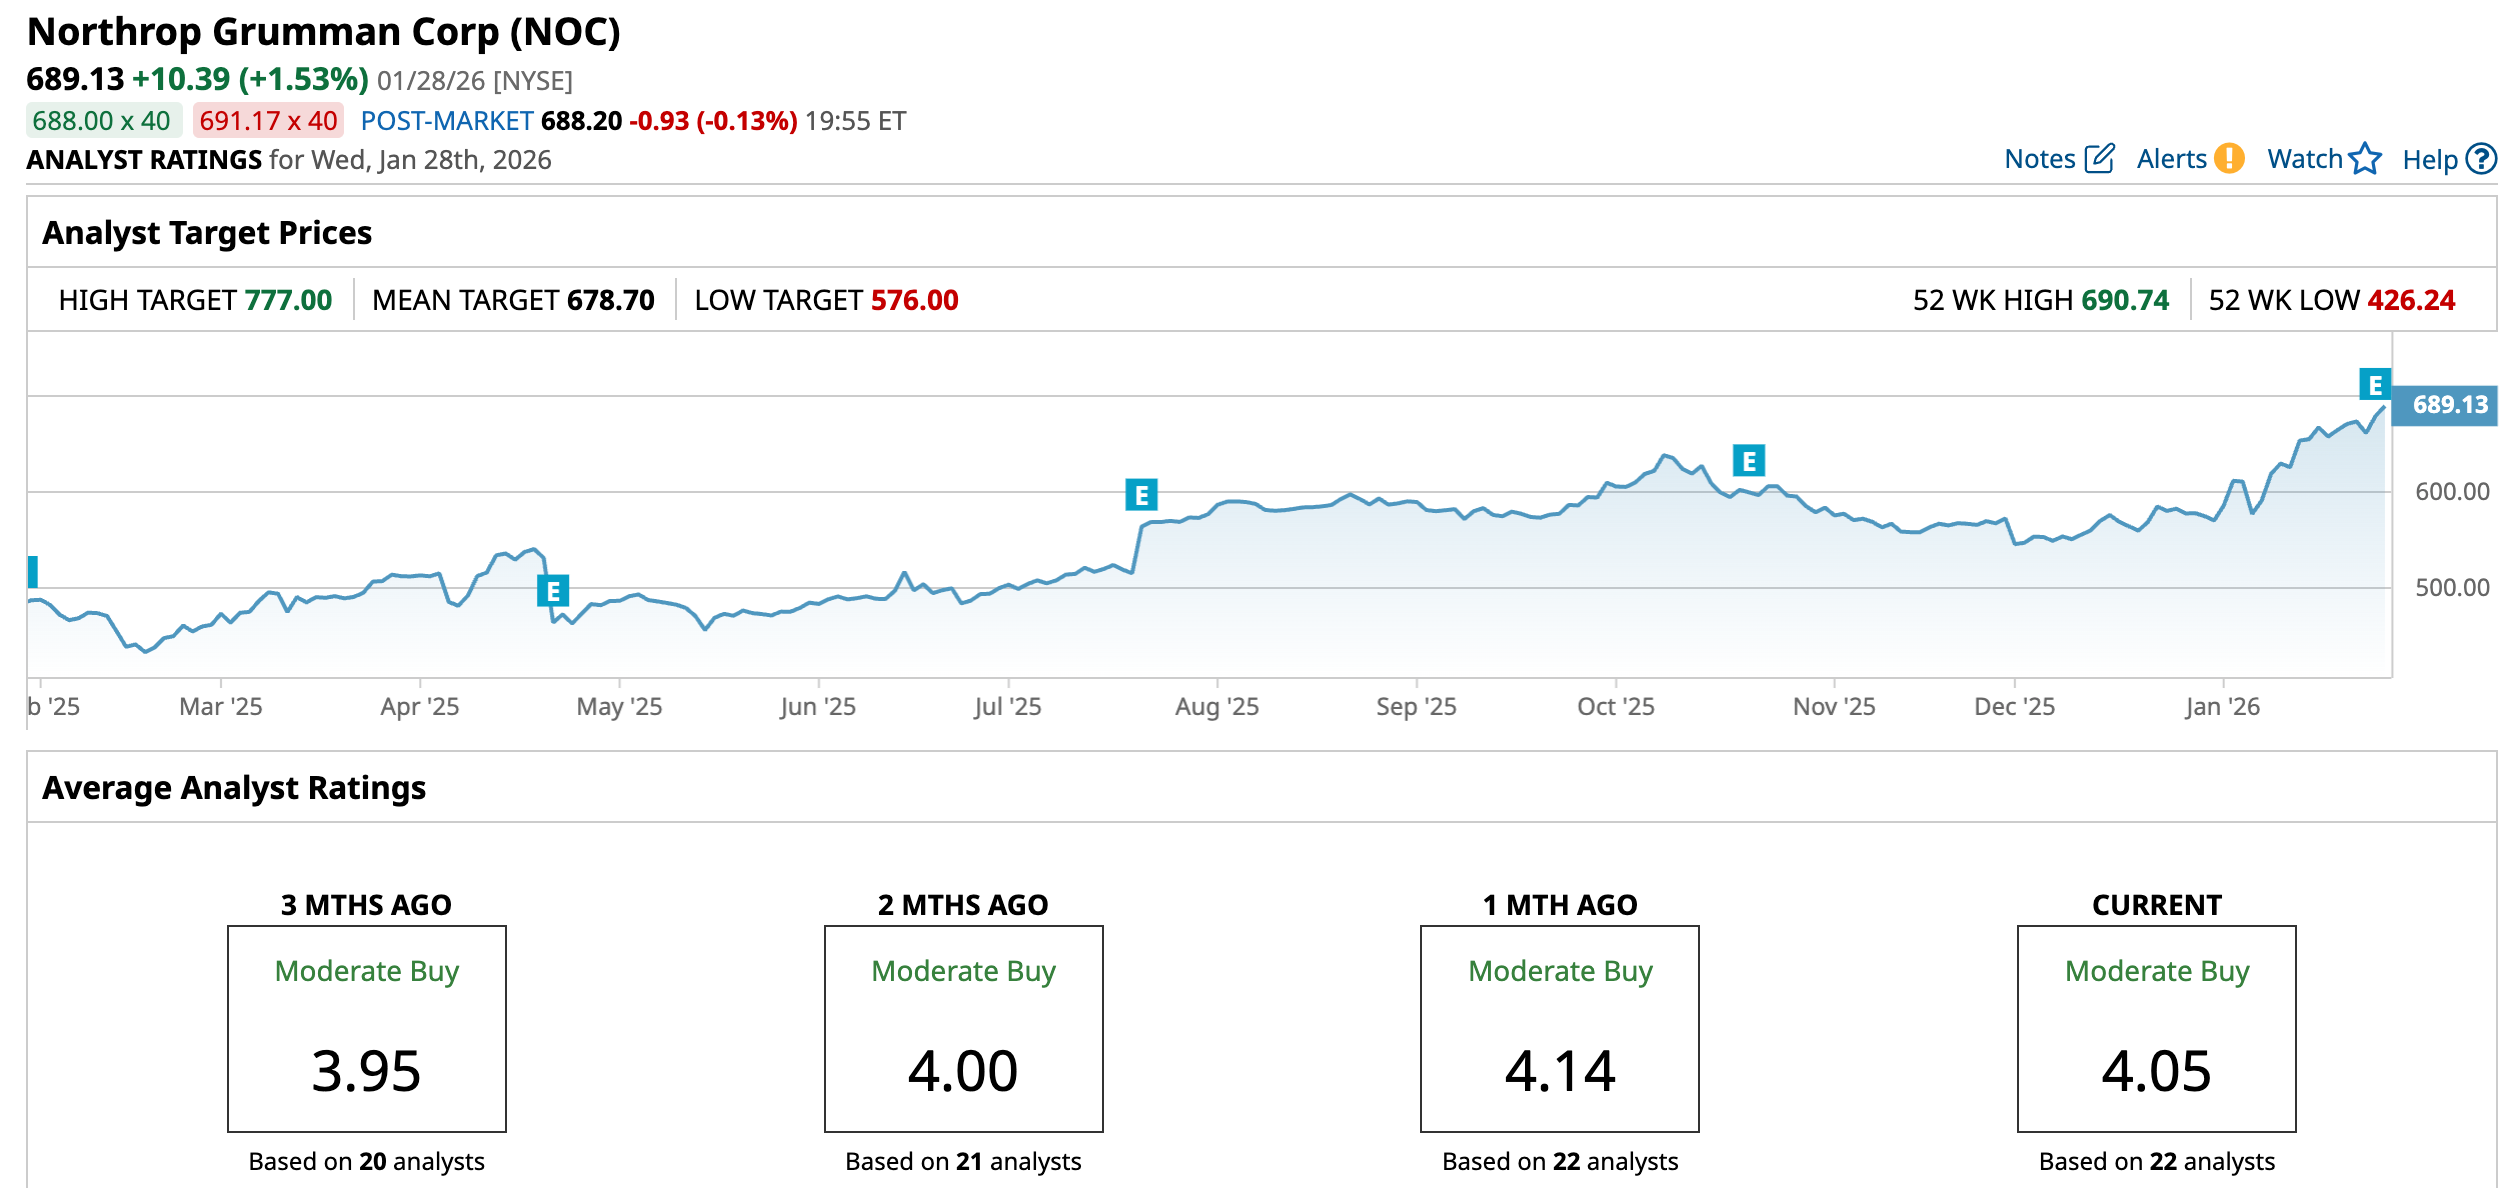This screenshot has width=2510, height=1188.
Task: Click the earnings E marker near Nov '25
Action: click(1748, 461)
